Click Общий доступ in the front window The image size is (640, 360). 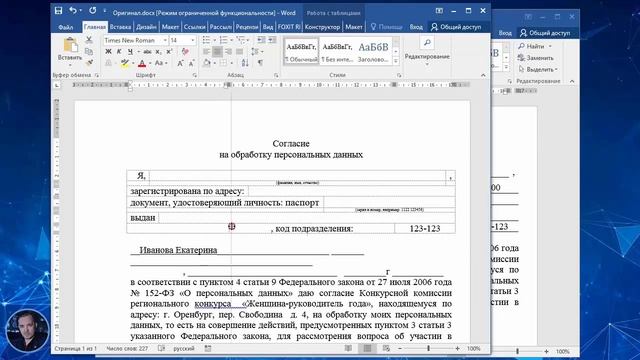coord(456,27)
